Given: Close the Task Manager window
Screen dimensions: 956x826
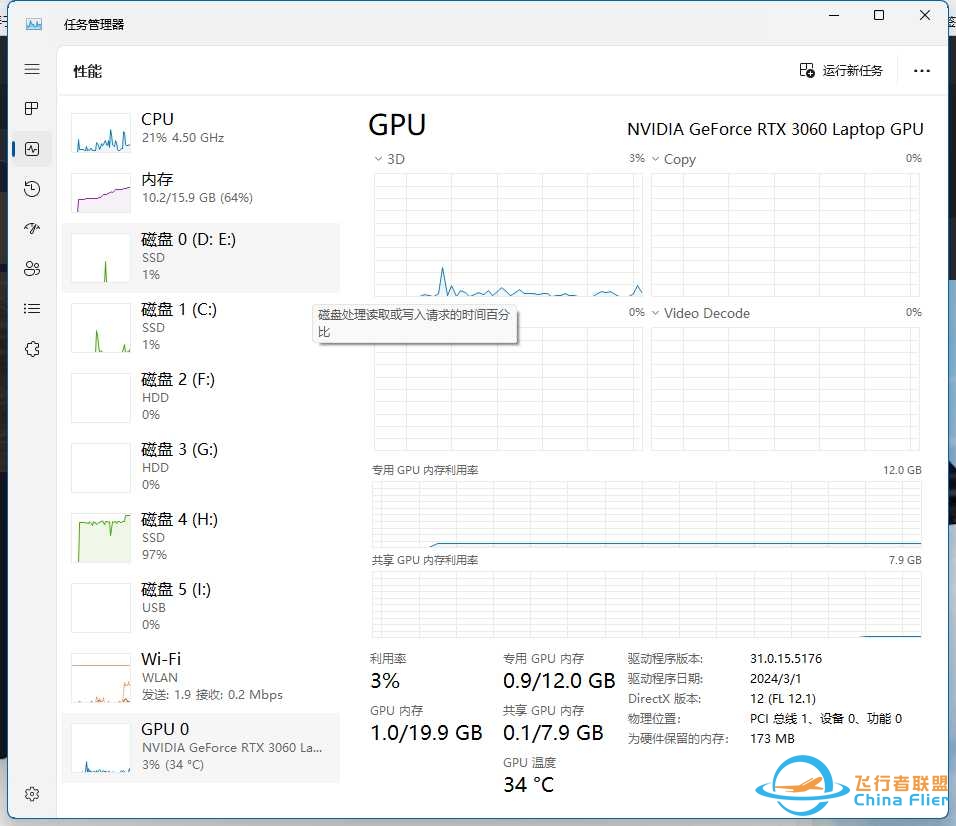Looking at the screenshot, I should [924, 15].
